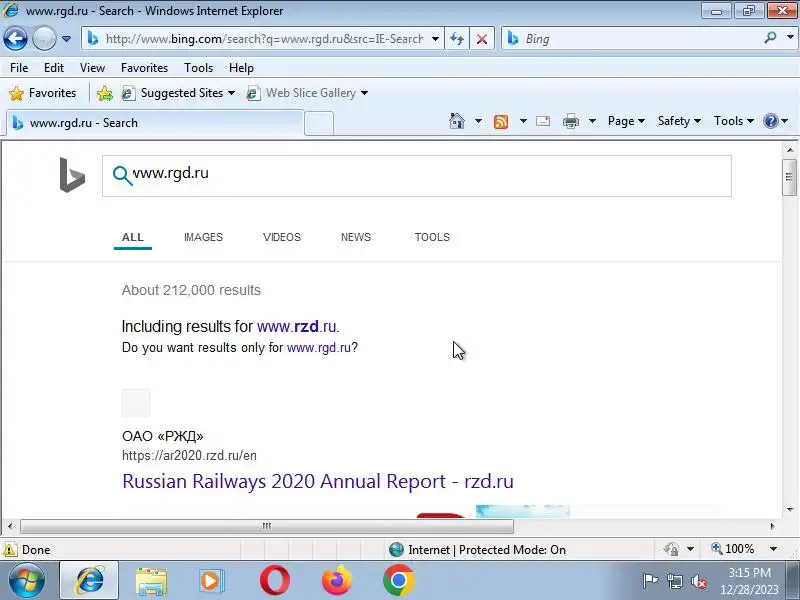Expand the address bar history dropdown

[x=435, y=39]
